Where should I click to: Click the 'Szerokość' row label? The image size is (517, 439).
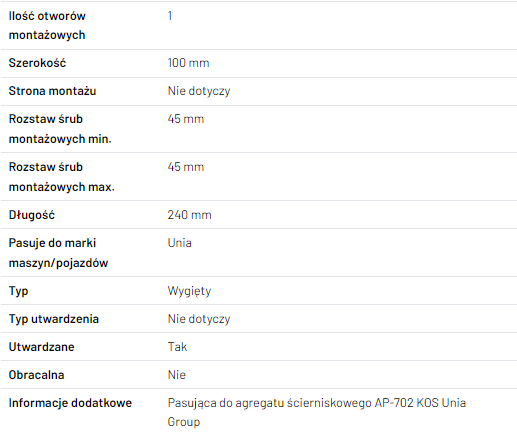tap(37, 63)
